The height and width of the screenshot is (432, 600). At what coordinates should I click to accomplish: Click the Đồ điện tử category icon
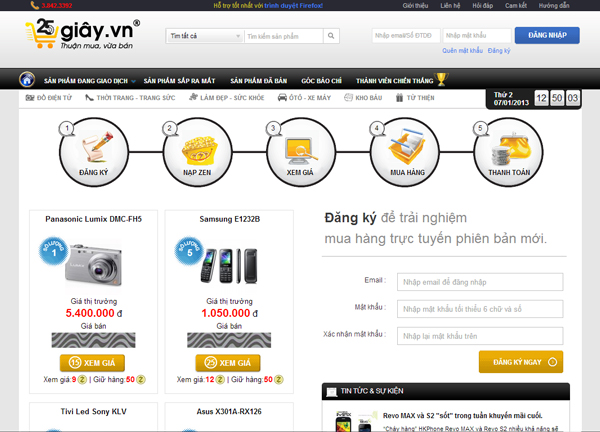click(x=30, y=98)
